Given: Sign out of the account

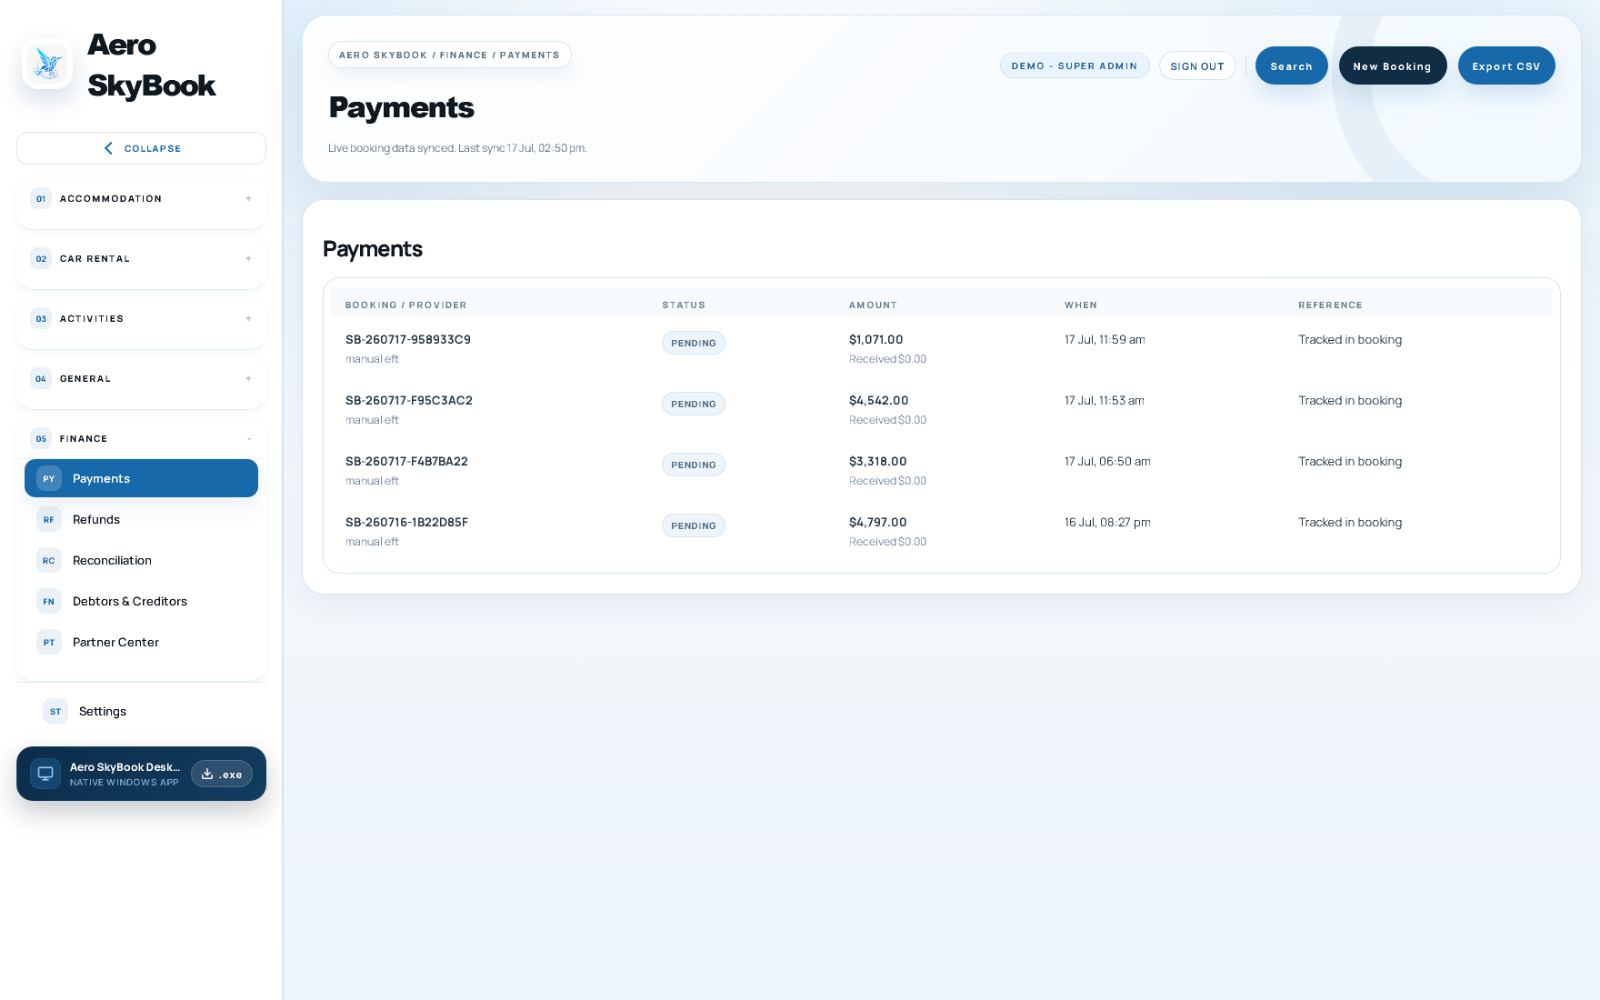Looking at the screenshot, I should [1197, 66].
